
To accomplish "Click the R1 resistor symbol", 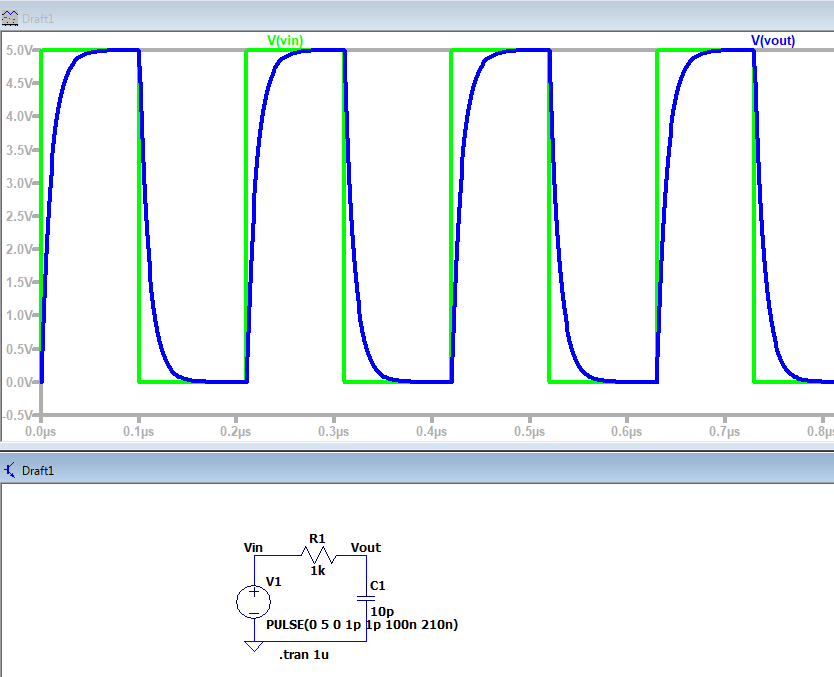I will [317, 555].
